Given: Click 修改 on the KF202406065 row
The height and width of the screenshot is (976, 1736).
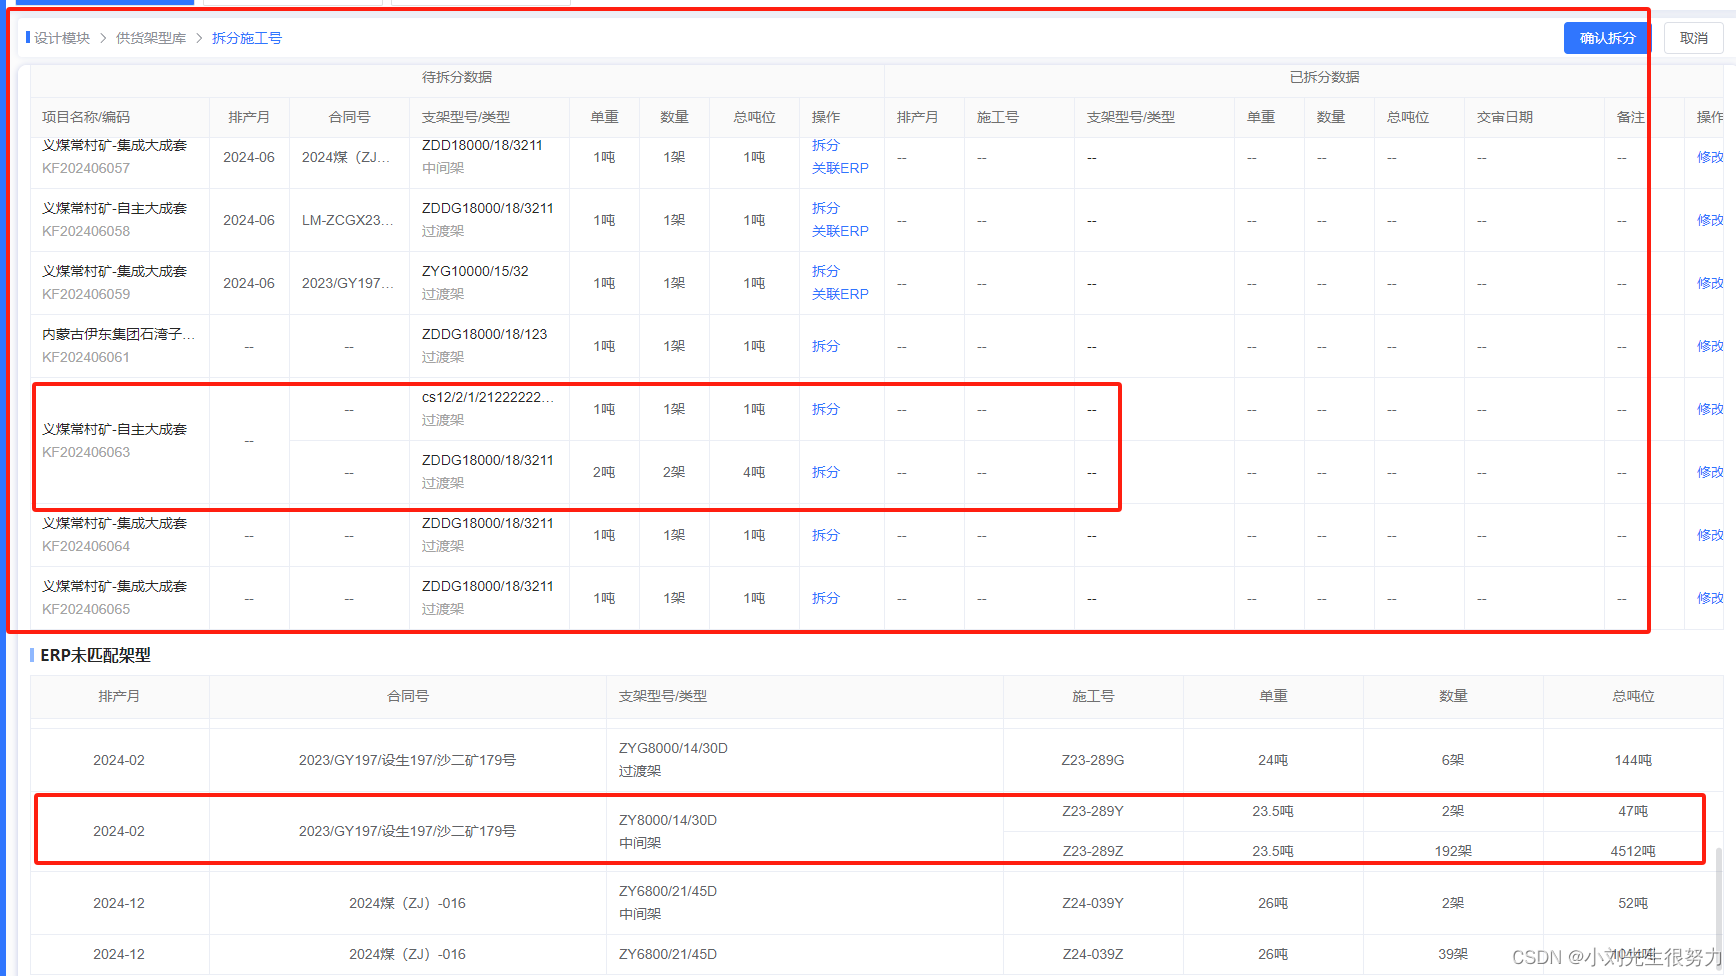Looking at the screenshot, I should pos(1711,597).
